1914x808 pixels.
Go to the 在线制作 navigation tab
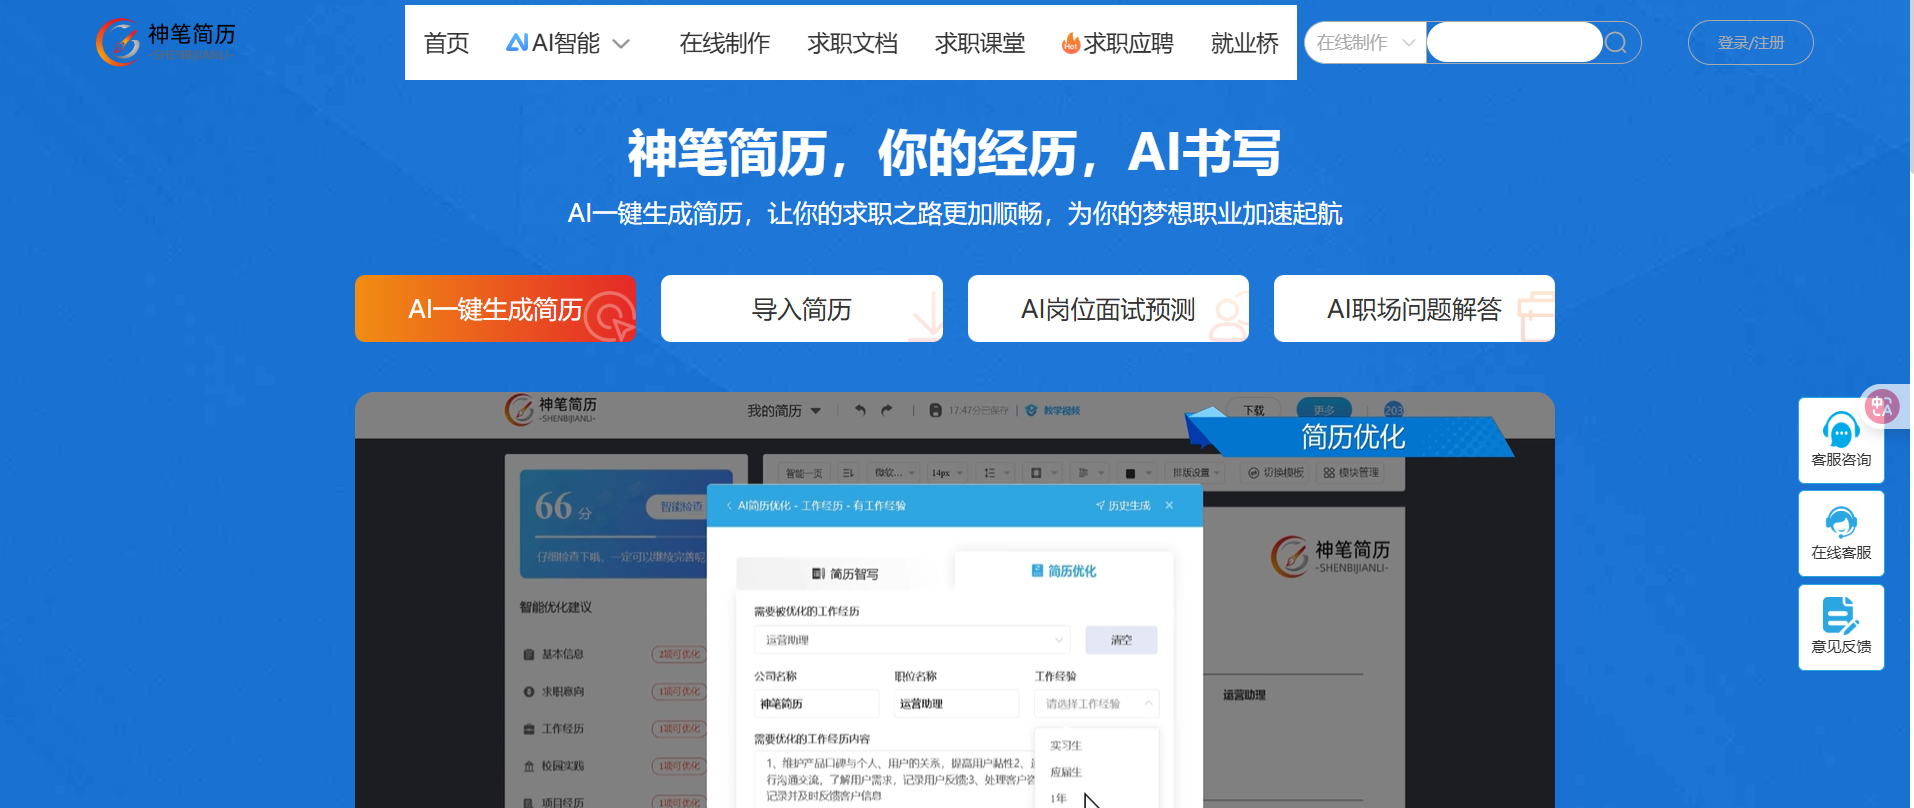click(724, 43)
